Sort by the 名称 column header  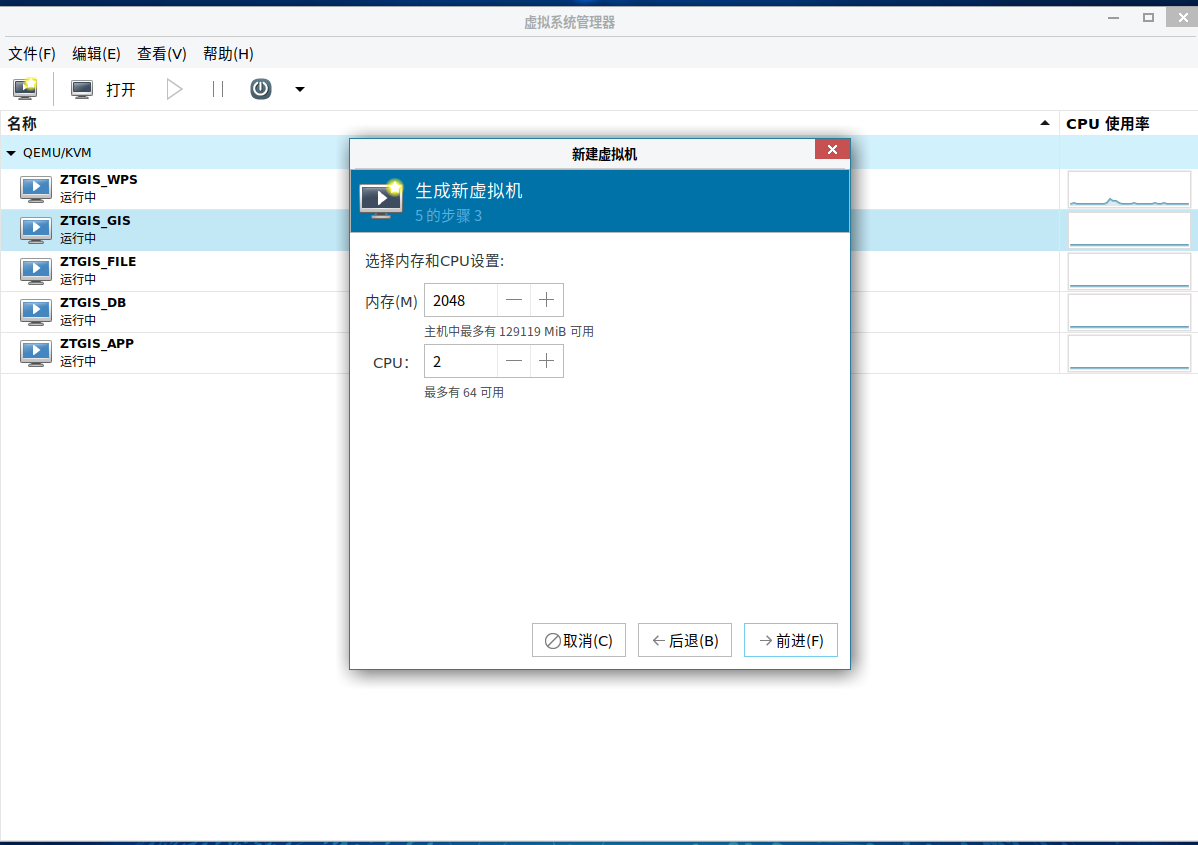pos(22,123)
